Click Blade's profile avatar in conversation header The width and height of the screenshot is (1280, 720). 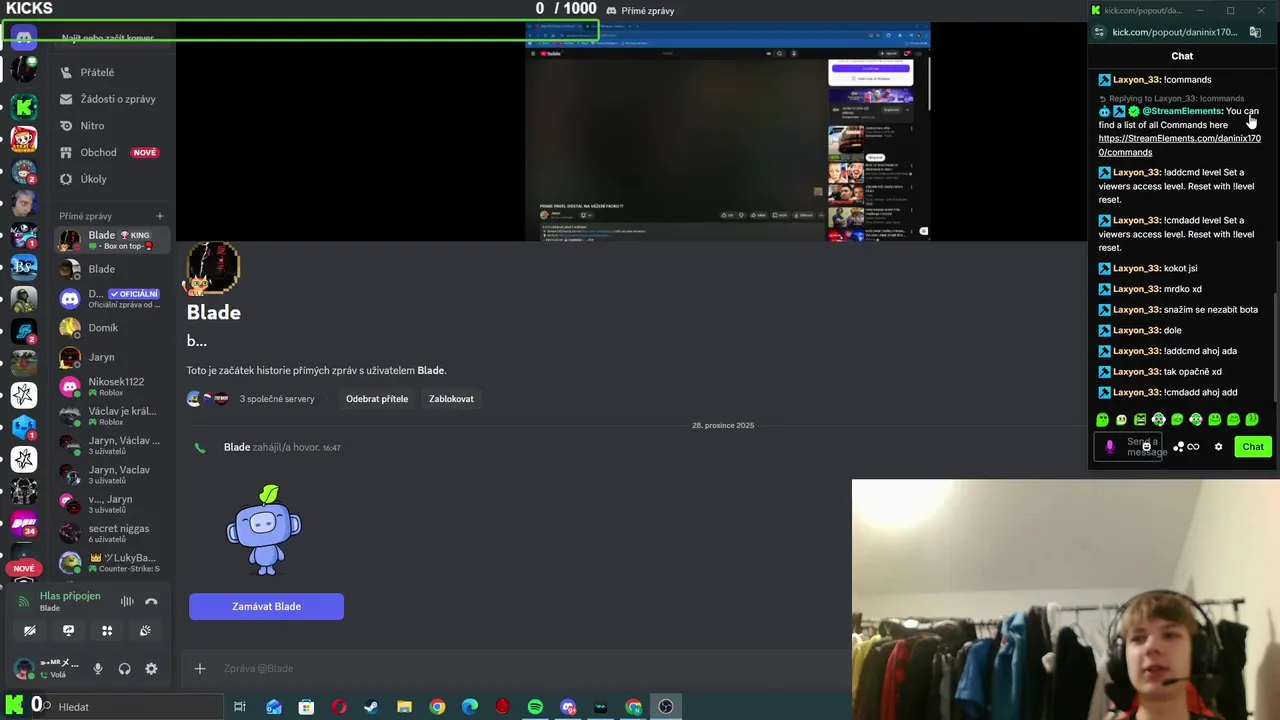[213, 268]
